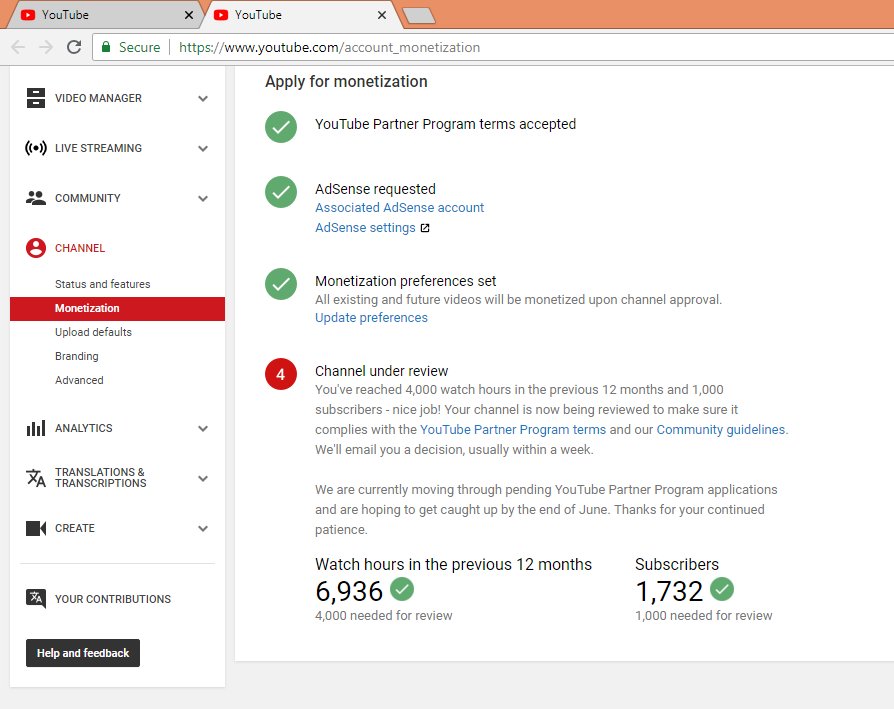Click the Community people icon

point(35,198)
